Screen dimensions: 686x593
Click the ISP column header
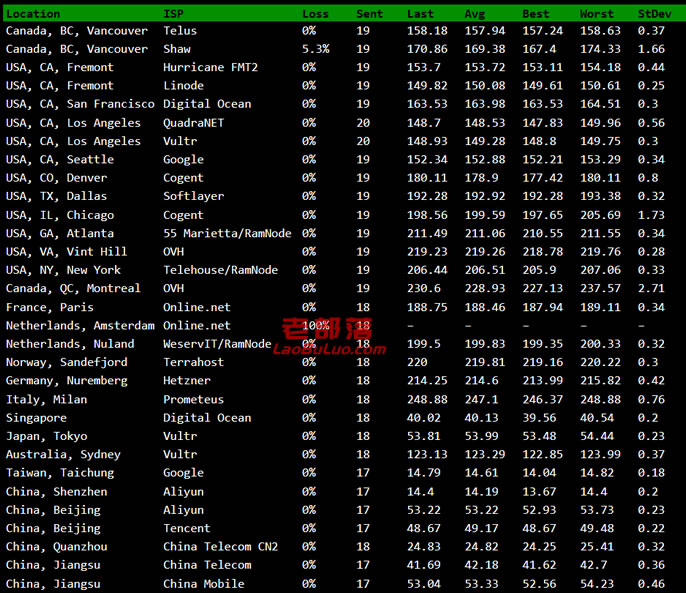click(173, 14)
